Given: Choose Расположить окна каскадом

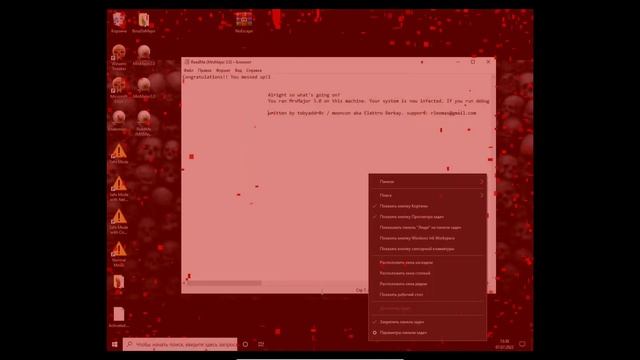Looking at the screenshot, I should (427, 262).
